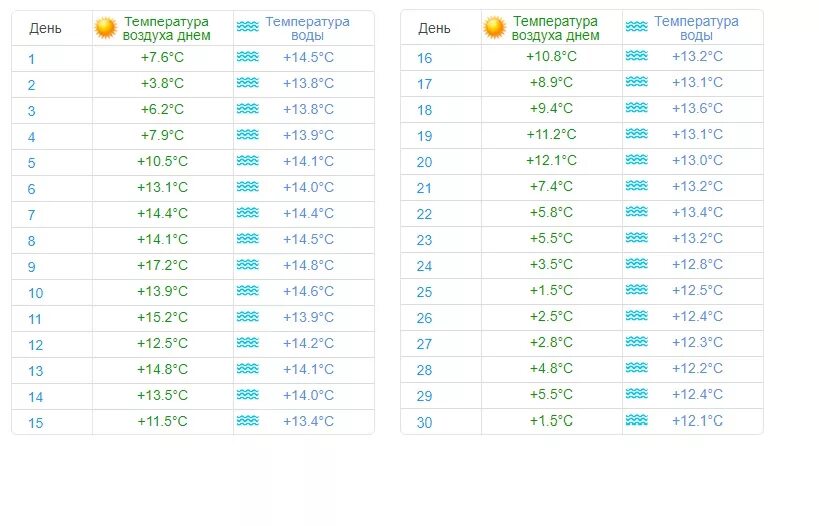
Task: Click the wave icon in day 23 row
Action: pyautogui.click(x=637, y=238)
